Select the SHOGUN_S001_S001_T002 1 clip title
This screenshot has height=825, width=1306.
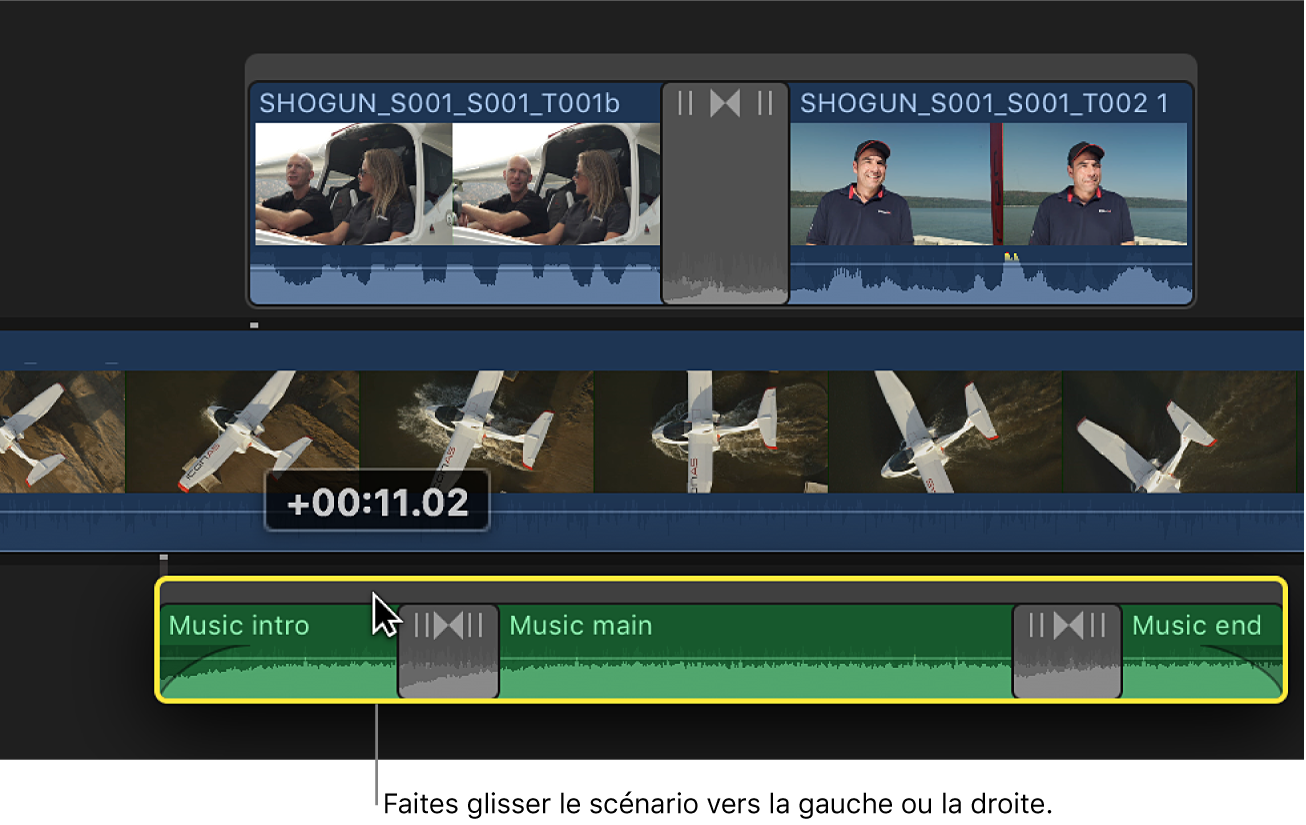(984, 103)
